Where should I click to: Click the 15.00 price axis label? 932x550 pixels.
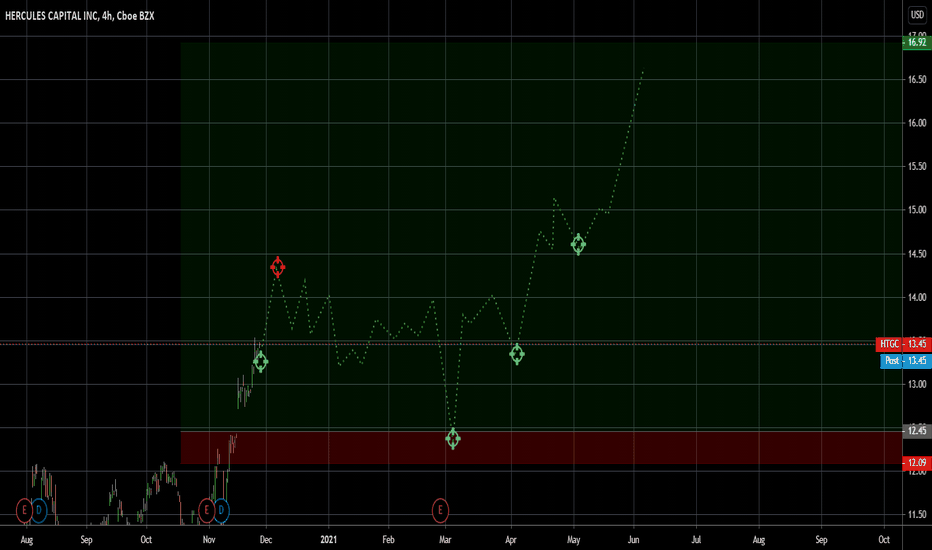pyautogui.click(x=917, y=210)
